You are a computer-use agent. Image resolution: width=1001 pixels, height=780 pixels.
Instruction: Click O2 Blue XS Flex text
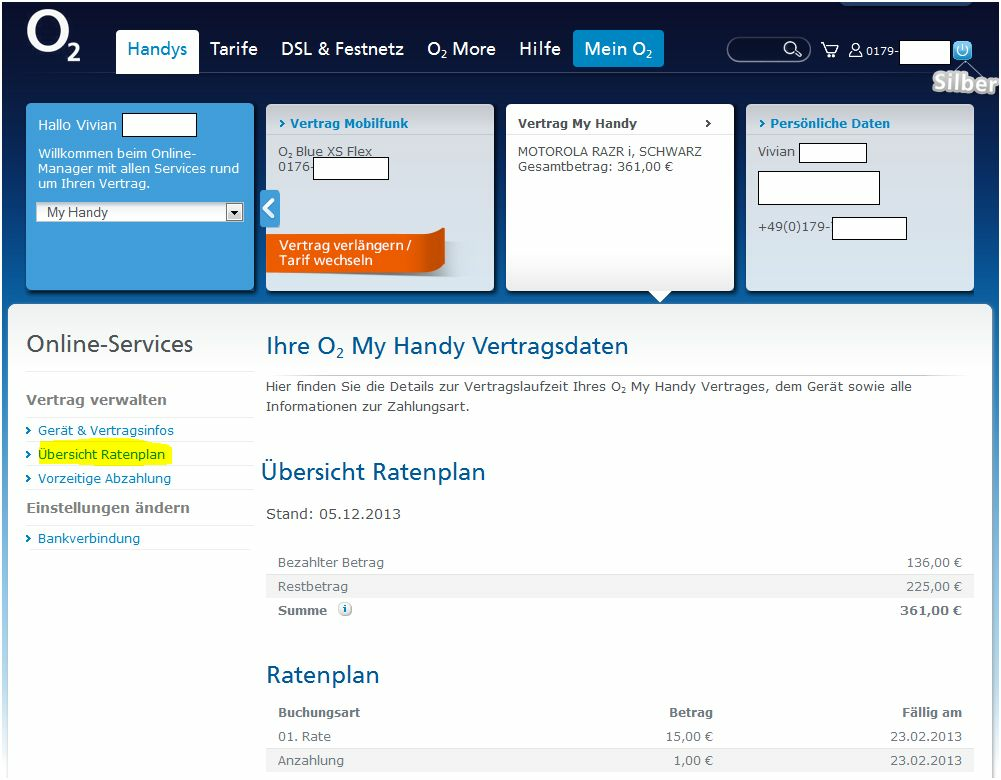pos(325,151)
